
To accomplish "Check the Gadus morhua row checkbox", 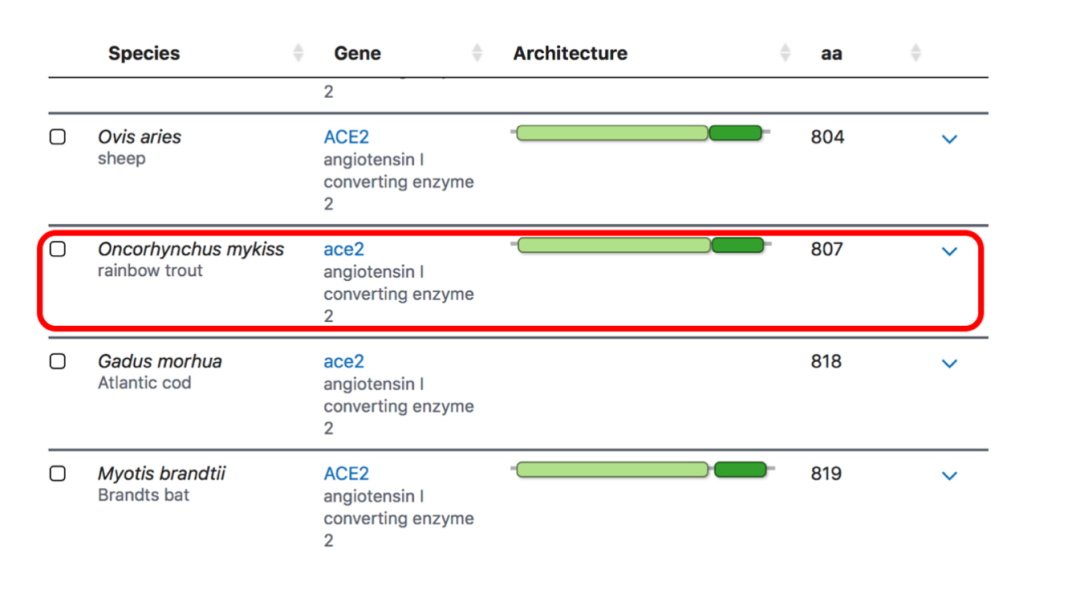I will point(58,361).
